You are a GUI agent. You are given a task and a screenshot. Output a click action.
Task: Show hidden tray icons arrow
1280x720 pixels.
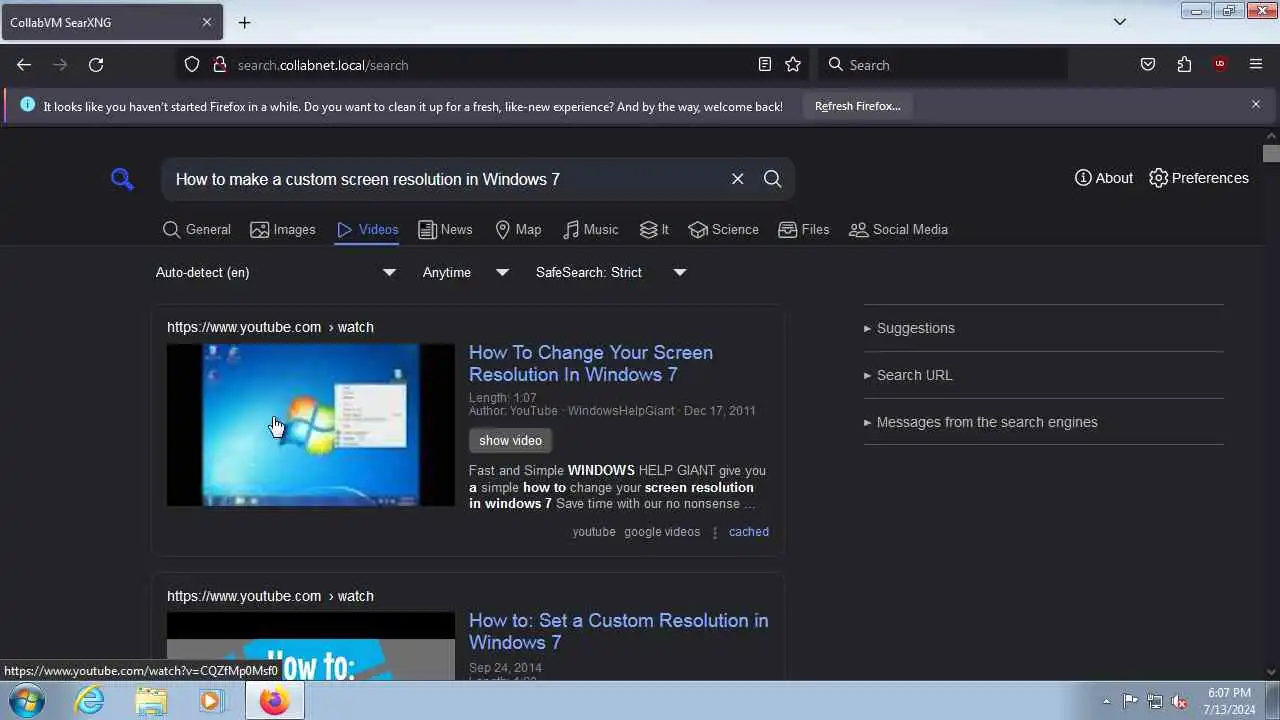tap(1106, 701)
